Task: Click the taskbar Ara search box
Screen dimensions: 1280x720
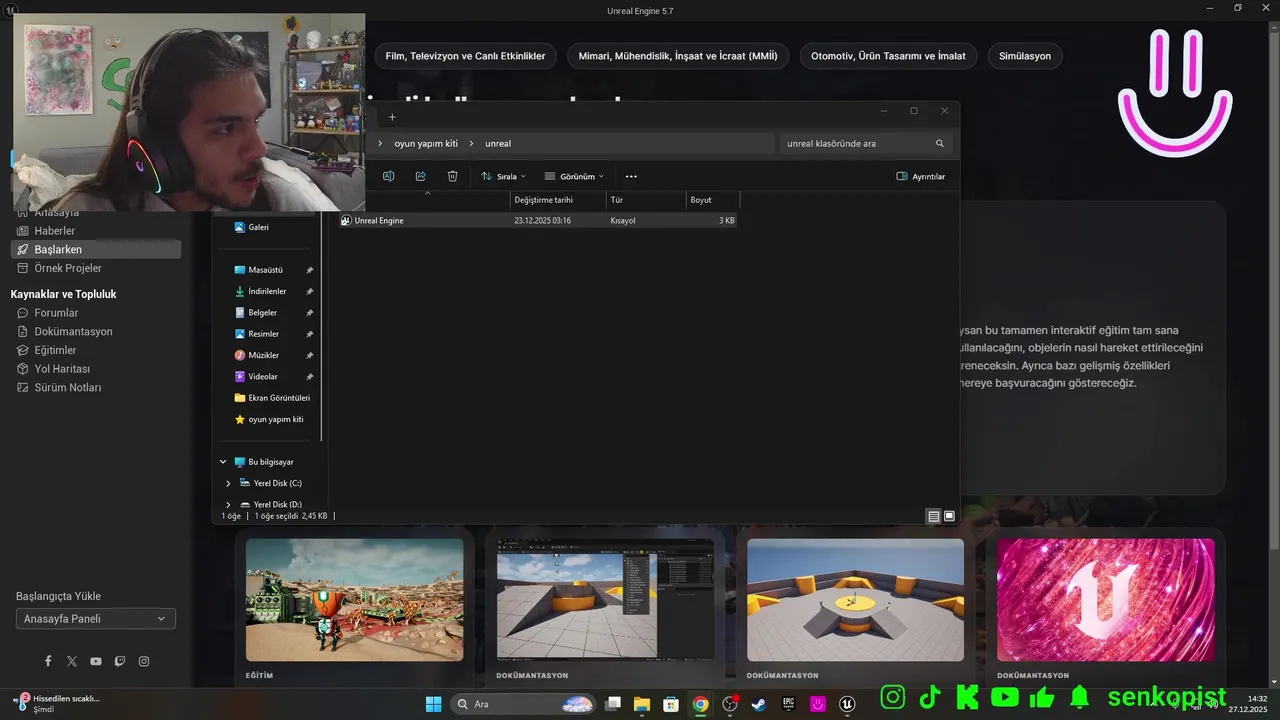Action: click(x=523, y=704)
